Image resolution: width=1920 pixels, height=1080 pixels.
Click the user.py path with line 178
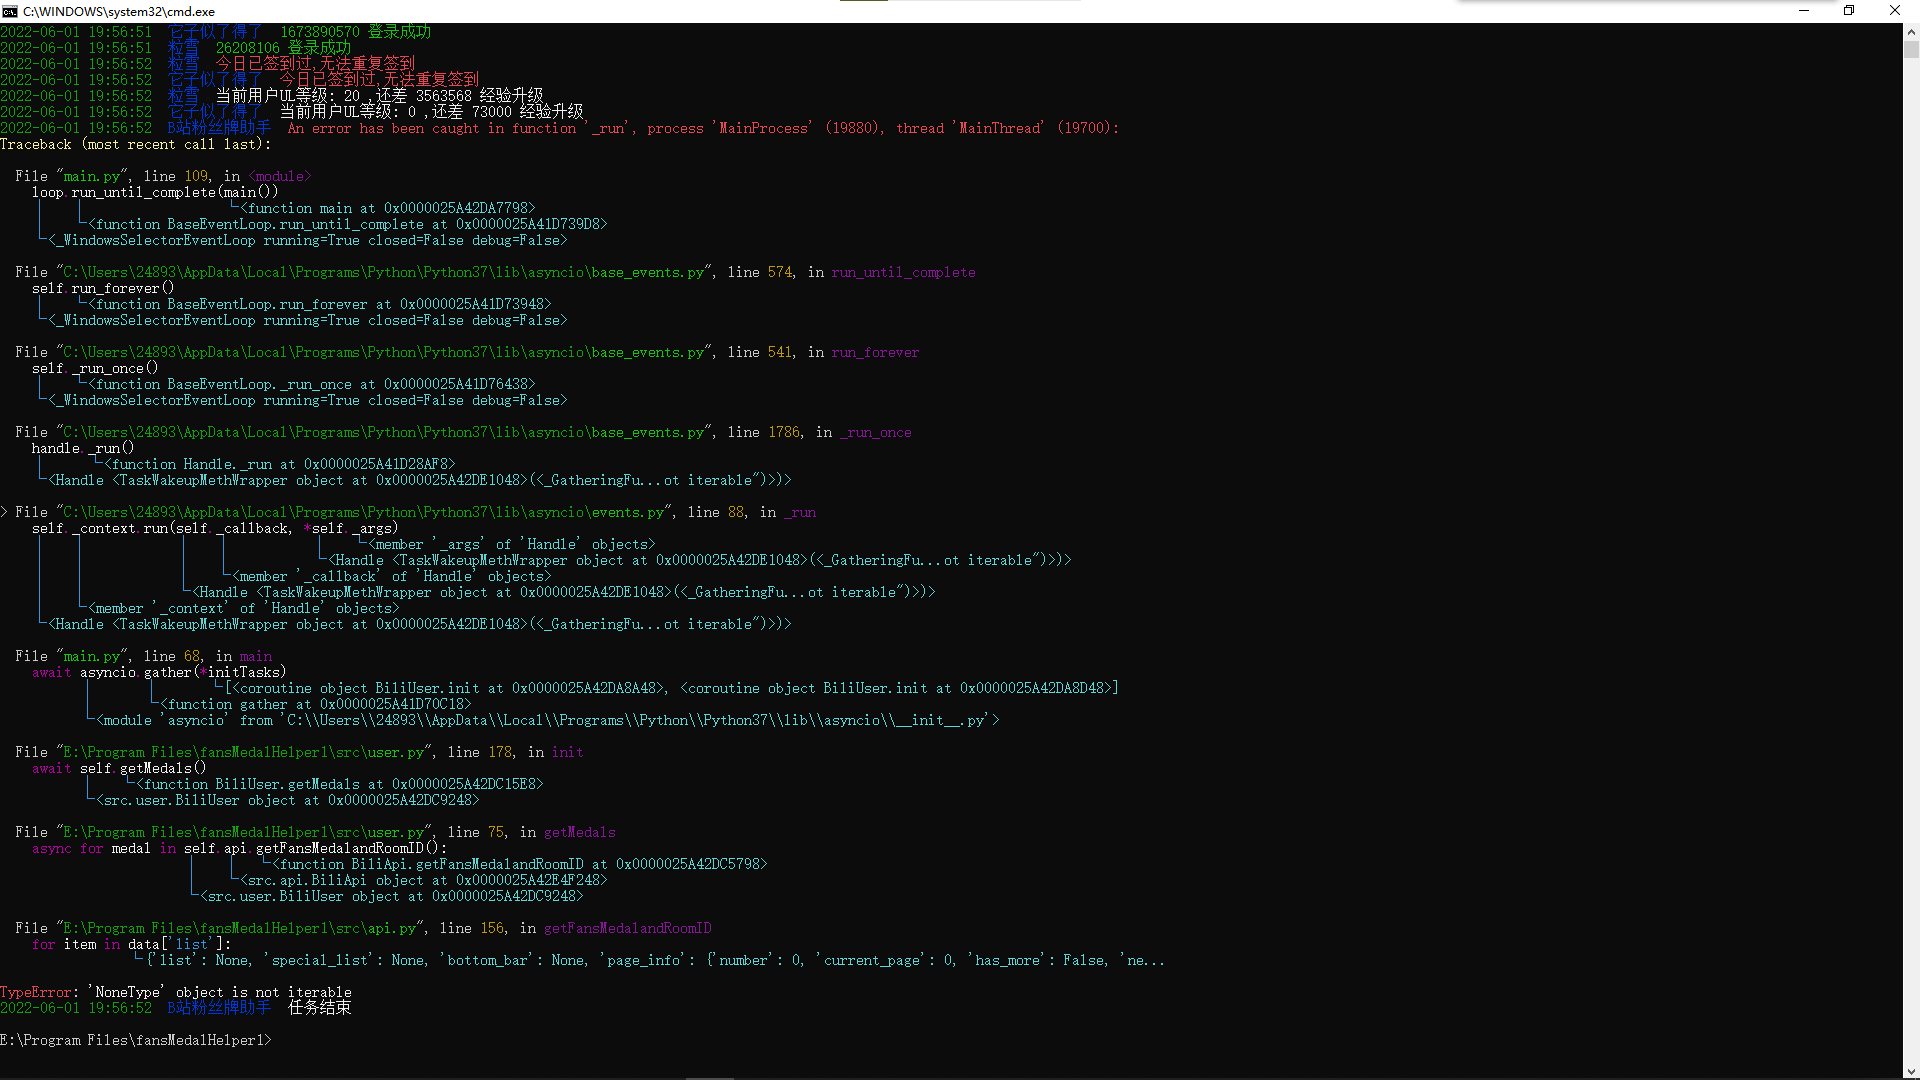tap(299, 752)
